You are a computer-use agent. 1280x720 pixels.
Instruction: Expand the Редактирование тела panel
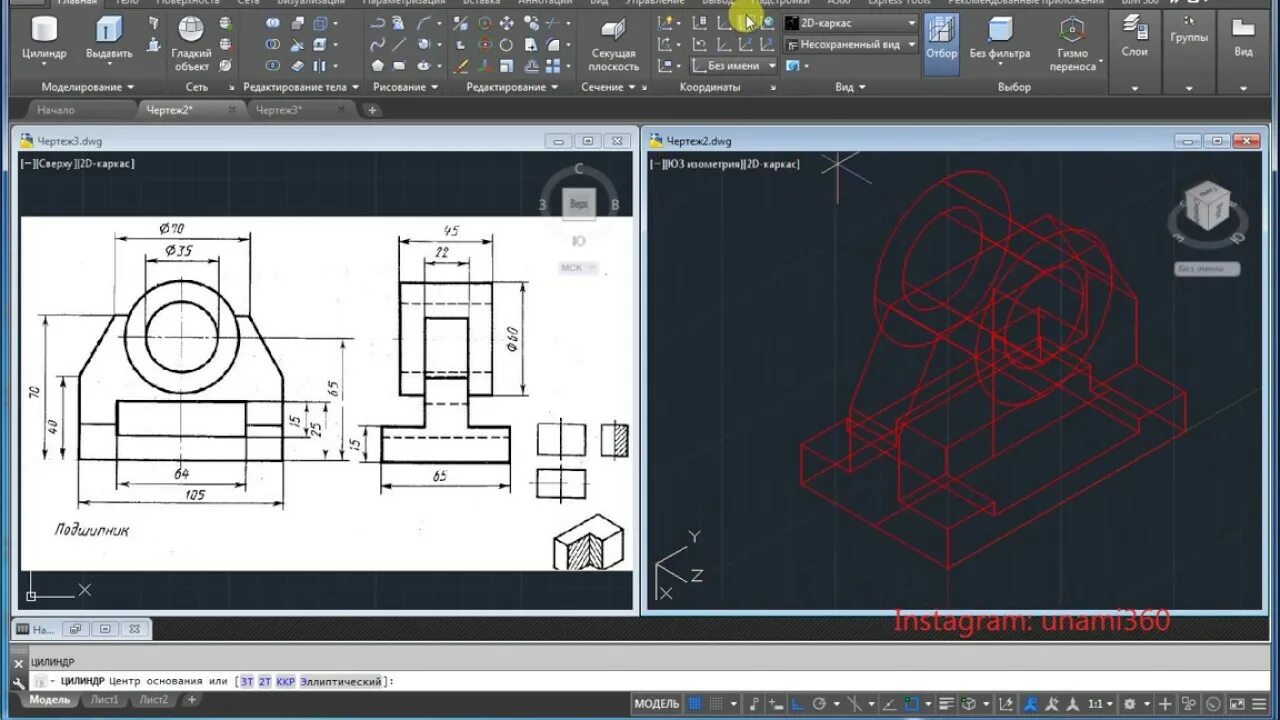(301, 87)
